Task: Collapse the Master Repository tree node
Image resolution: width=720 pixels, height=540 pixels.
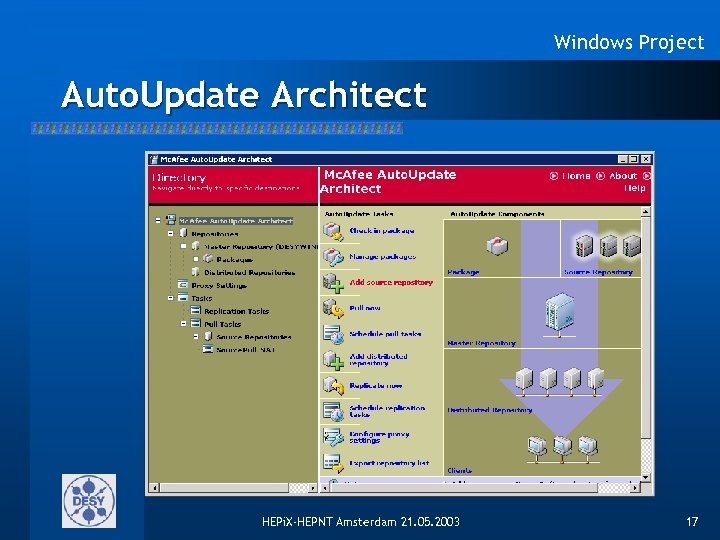Action: point(183,246)
